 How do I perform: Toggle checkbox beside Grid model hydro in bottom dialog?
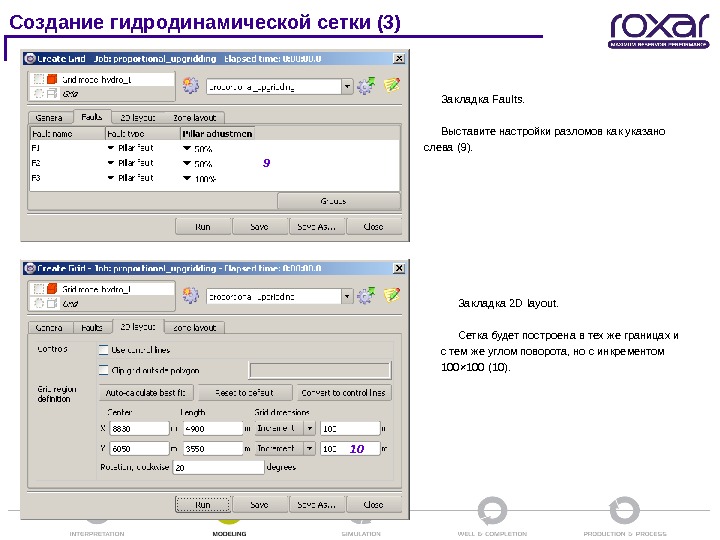[x=39, y=288]
